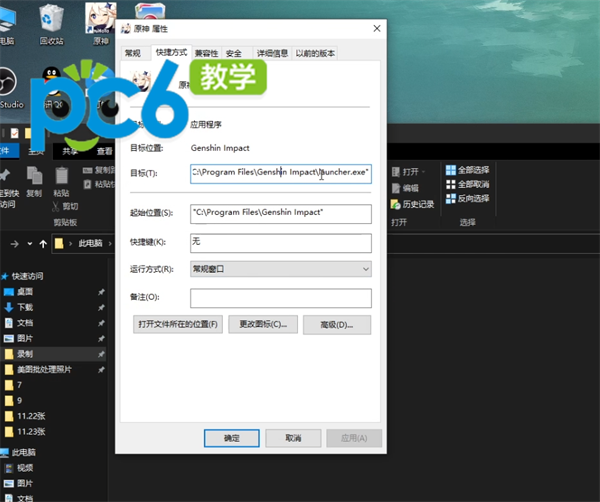Select 文档 in Explorer quick access

[x=25, y=323]
